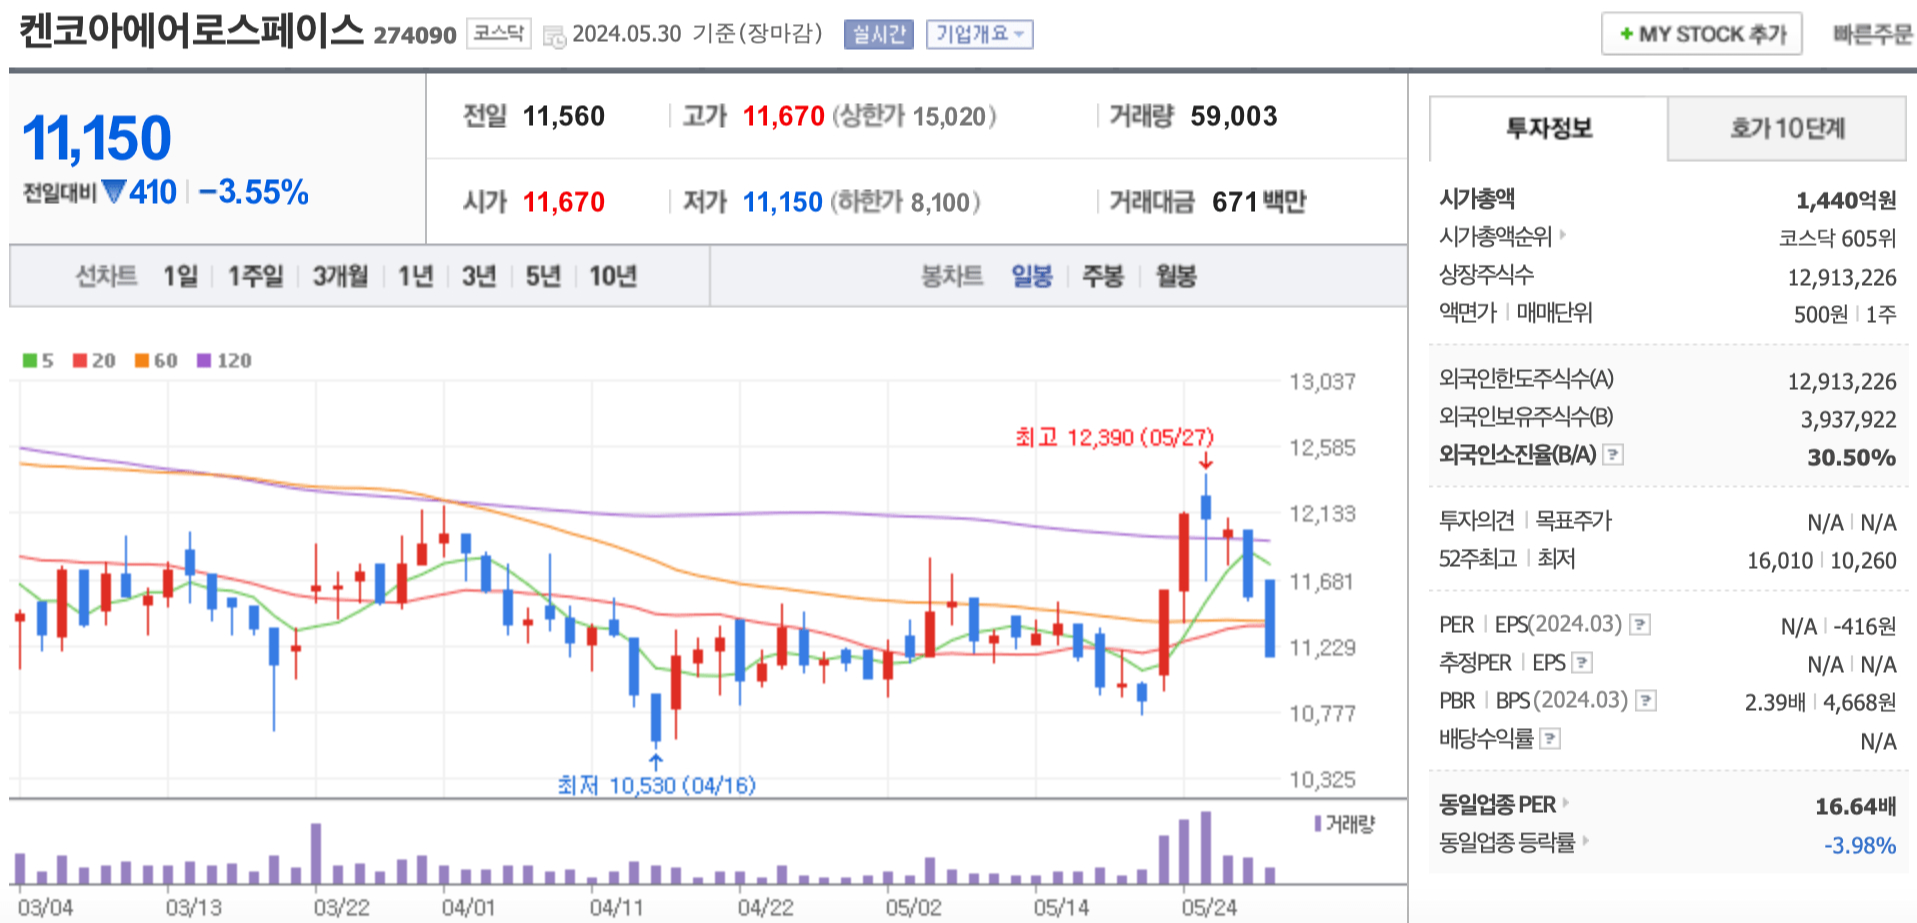Click the red 20-day moving average legend
The image size is (1917, 923).
(94, 360)
